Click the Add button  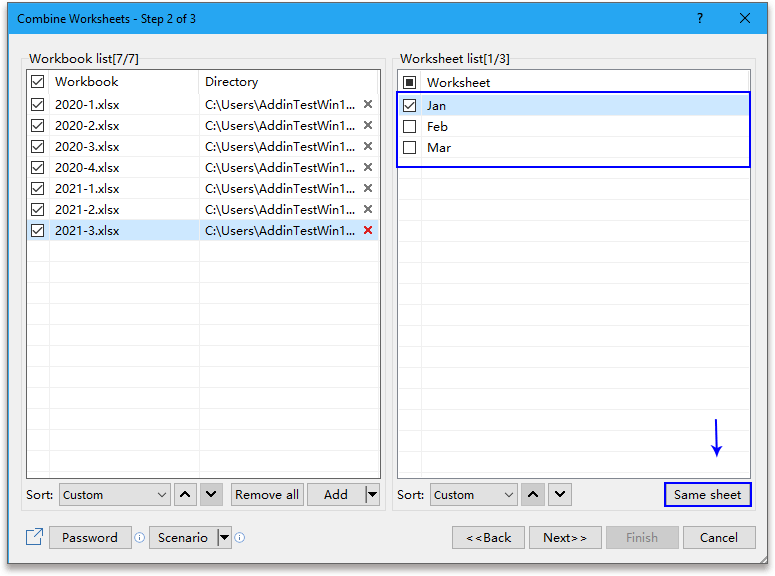(336, 494)
